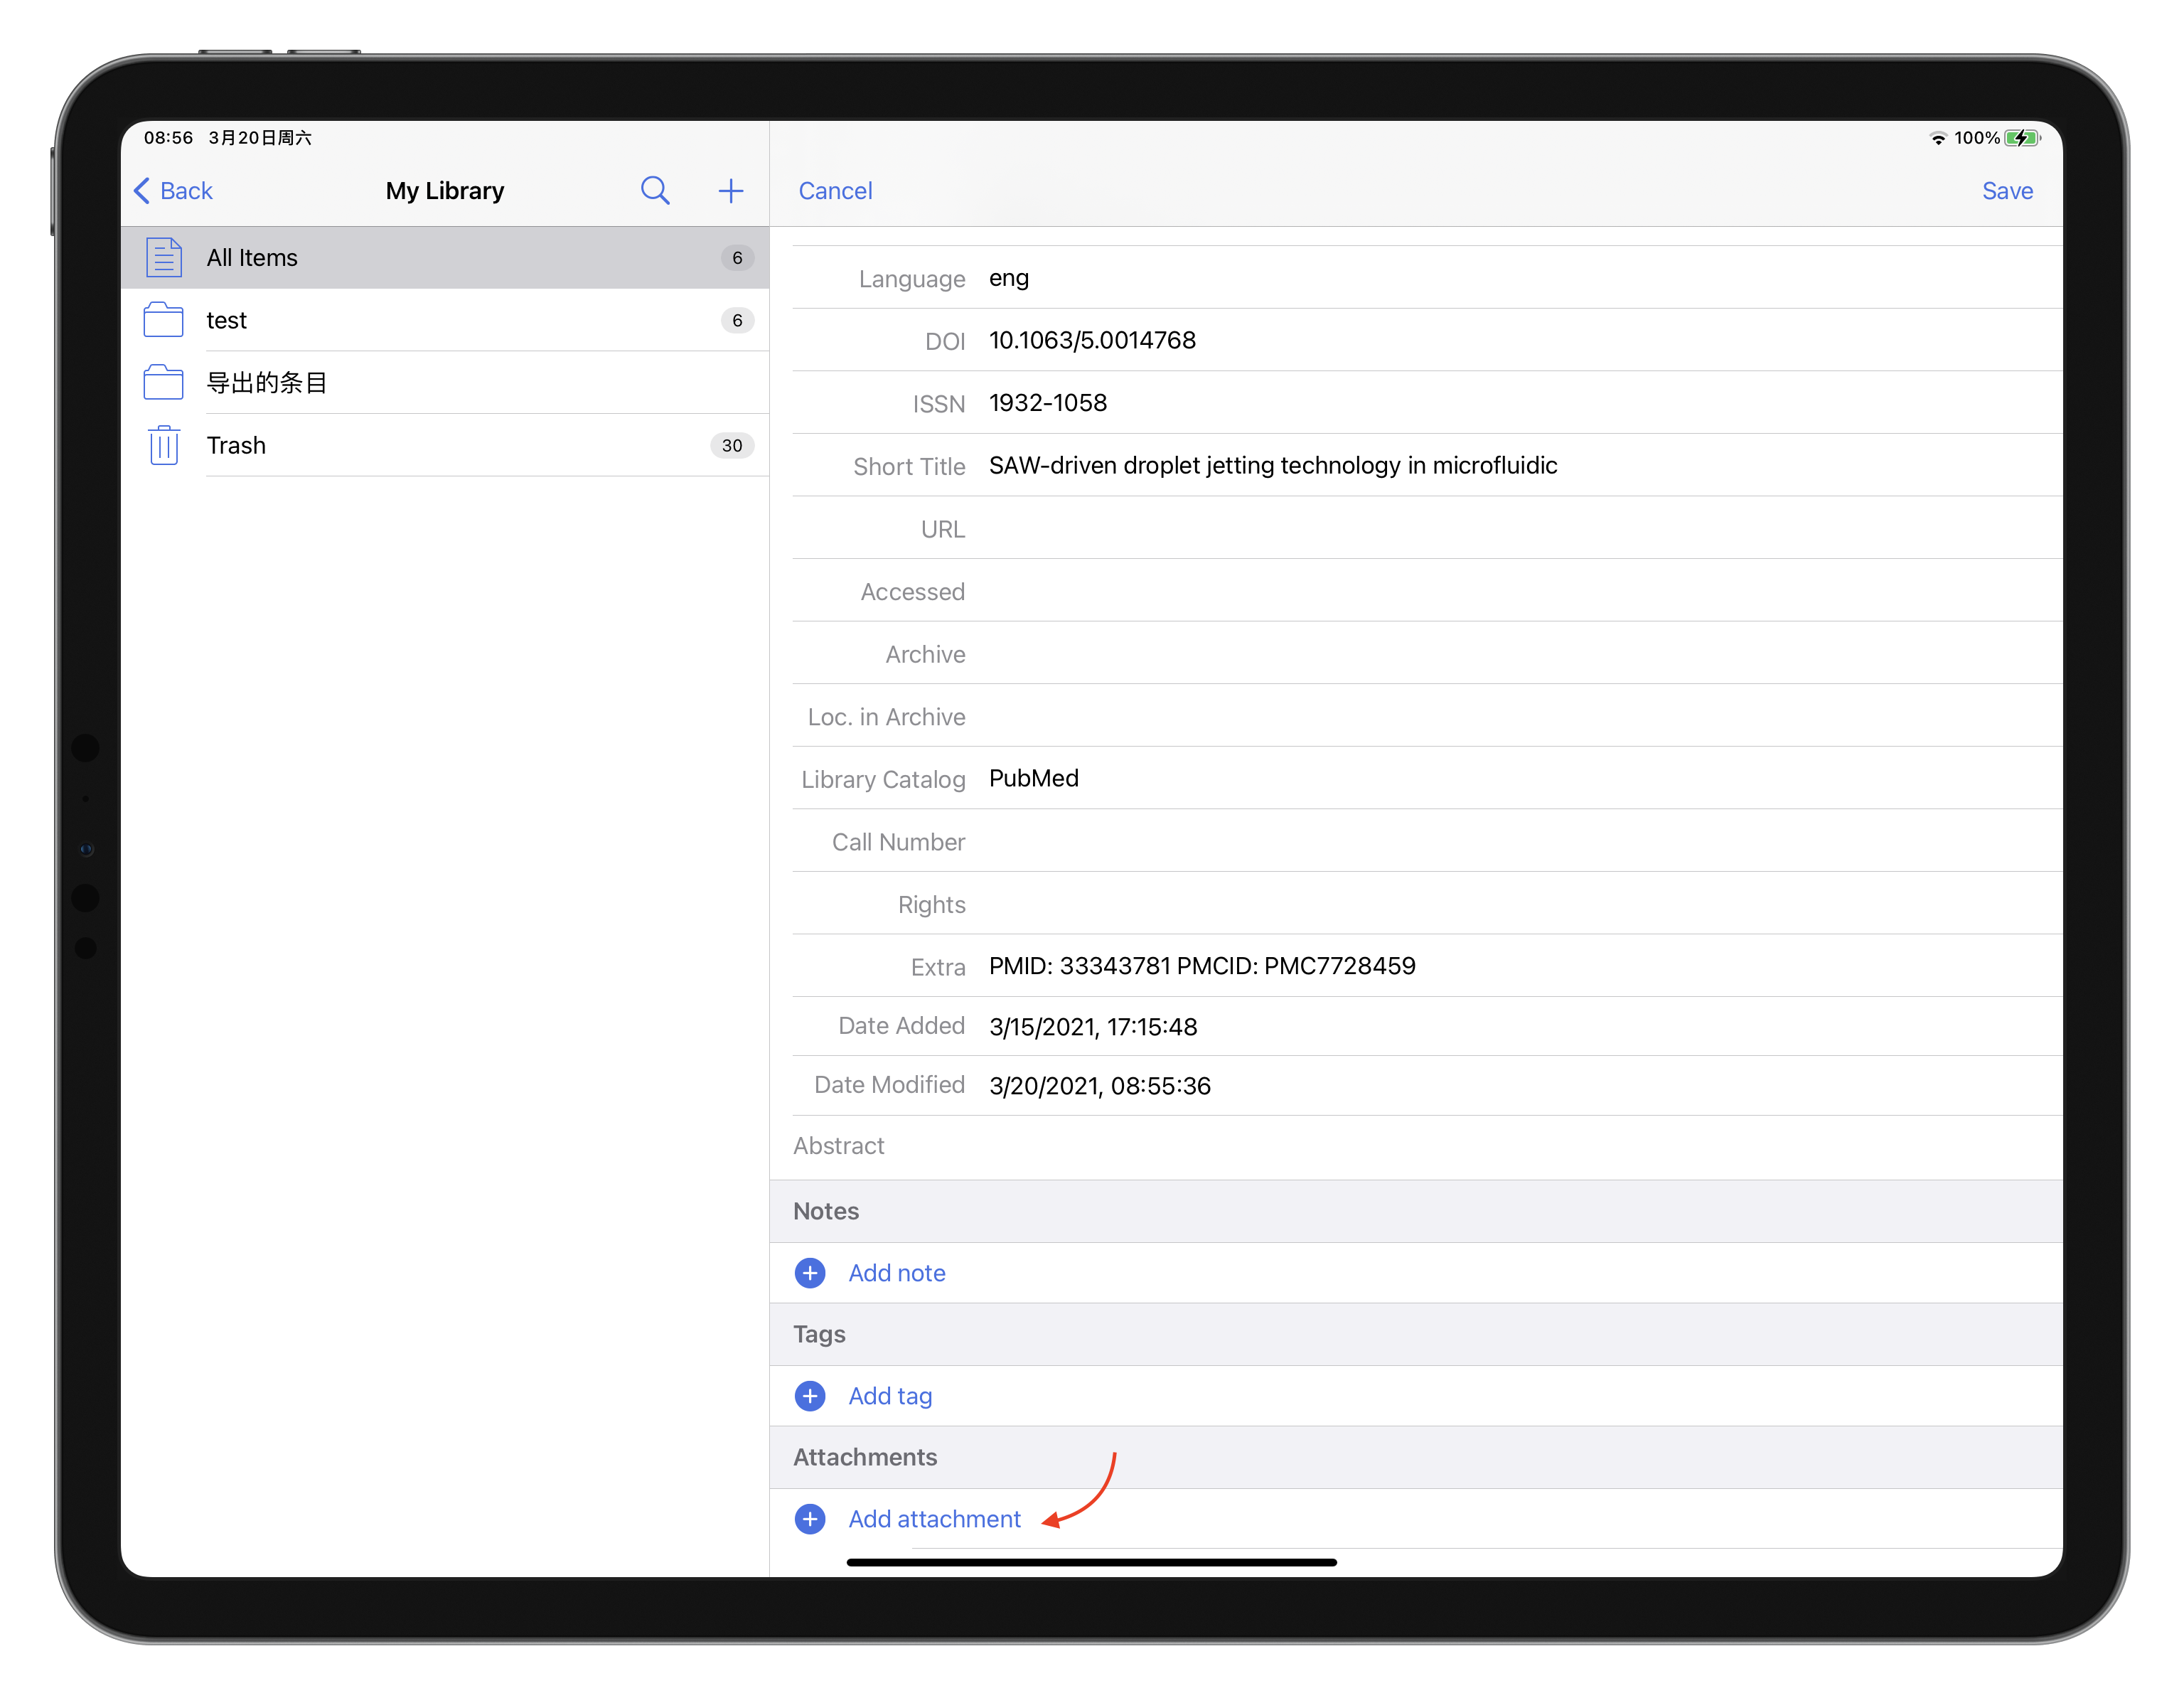The image size is (2184, 1698).
Task: Select the All Items row label
Action: [252, 258]
